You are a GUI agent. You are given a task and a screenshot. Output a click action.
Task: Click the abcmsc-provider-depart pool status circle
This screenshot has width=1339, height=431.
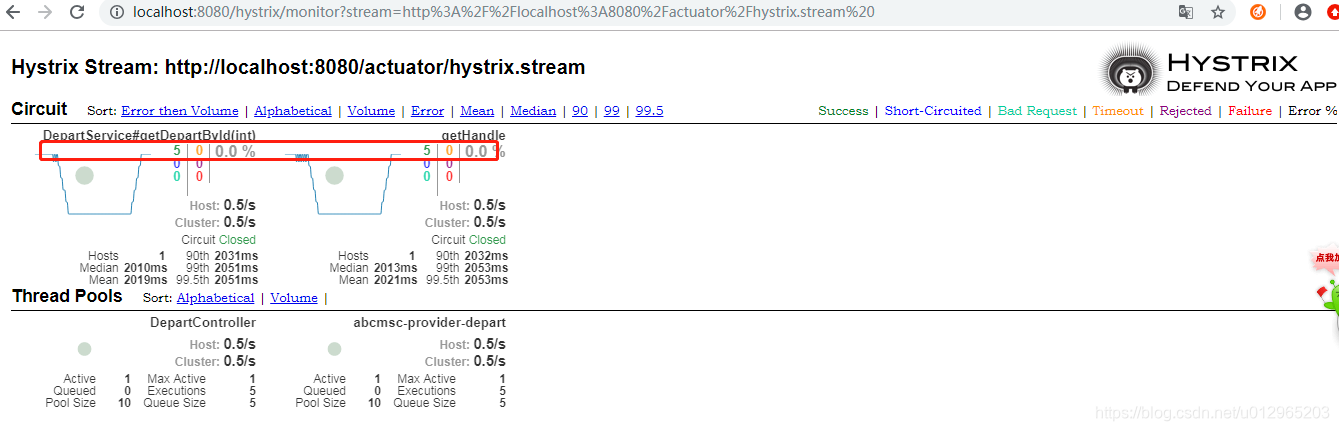[334, 349]
